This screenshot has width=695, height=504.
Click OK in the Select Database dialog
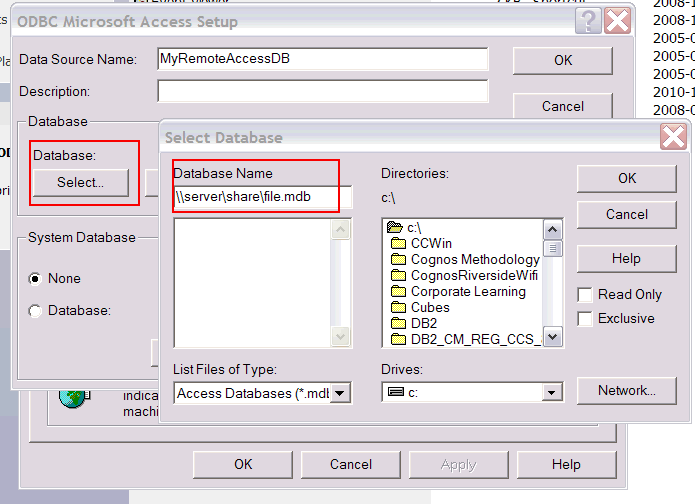627,179
